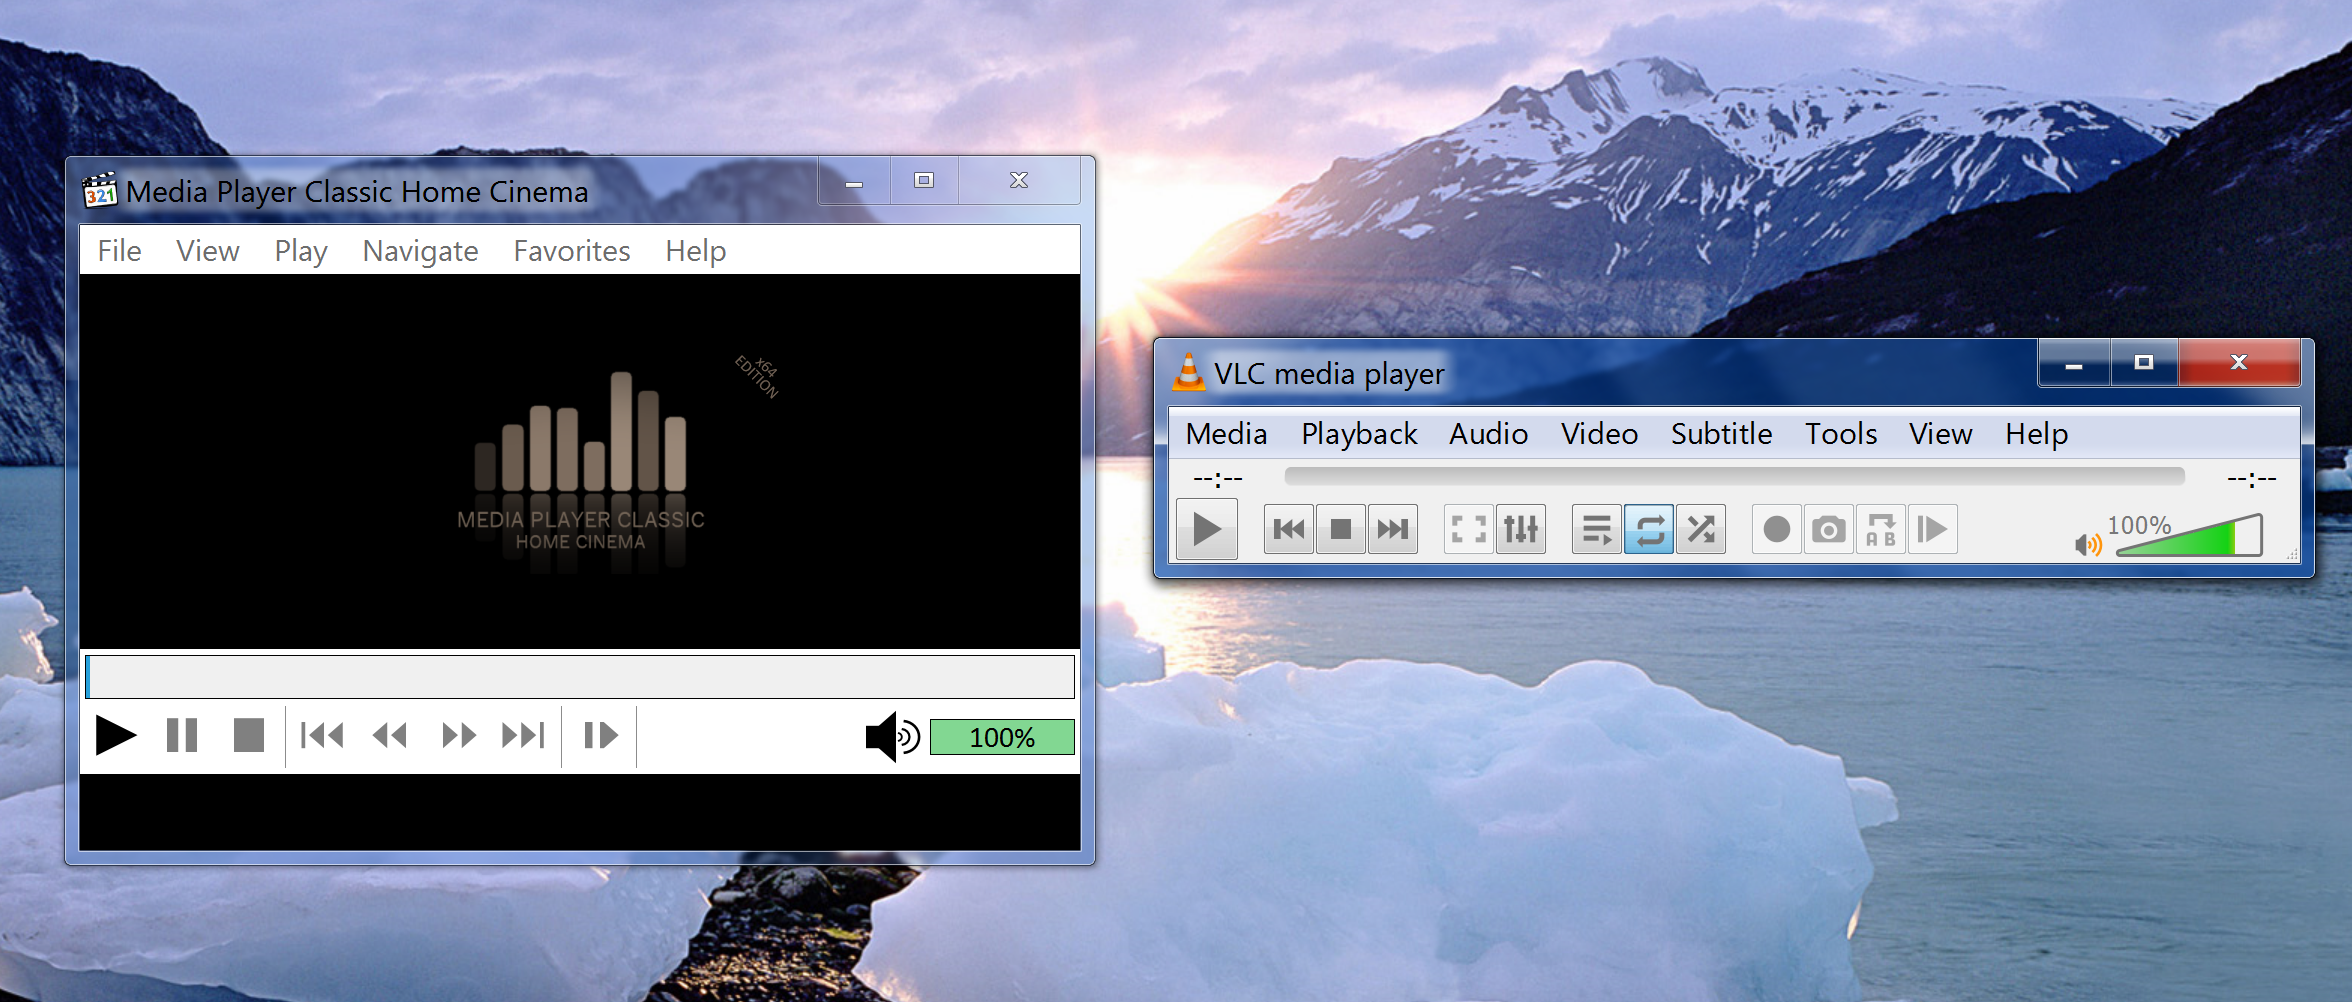Open the Subtitle menu in VLC
Viewport: 2352px width, 1002px height.
click(1721, 434)
